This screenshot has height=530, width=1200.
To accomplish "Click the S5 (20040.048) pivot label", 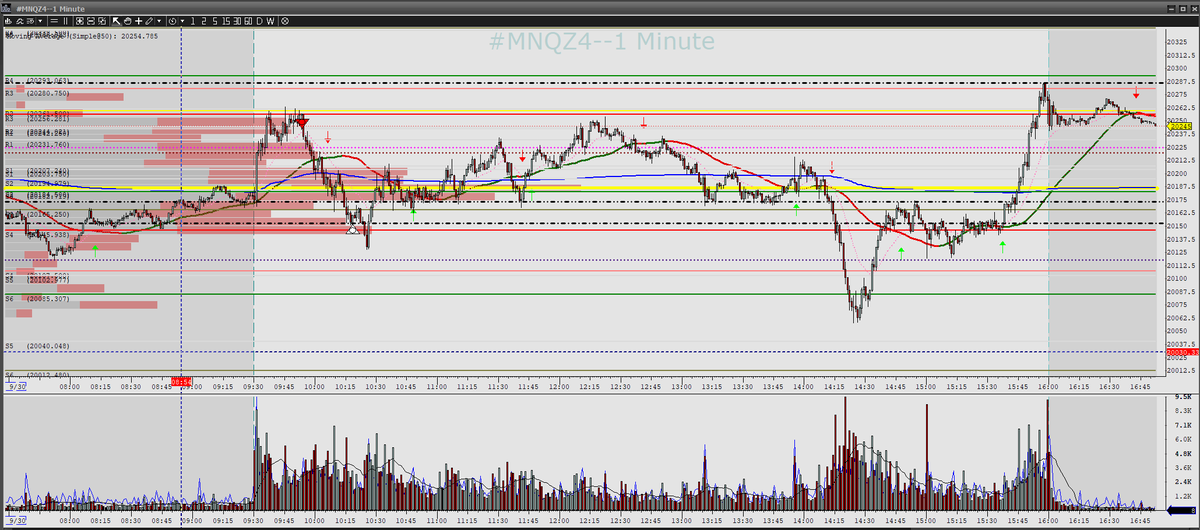I will tap(37, 345).
